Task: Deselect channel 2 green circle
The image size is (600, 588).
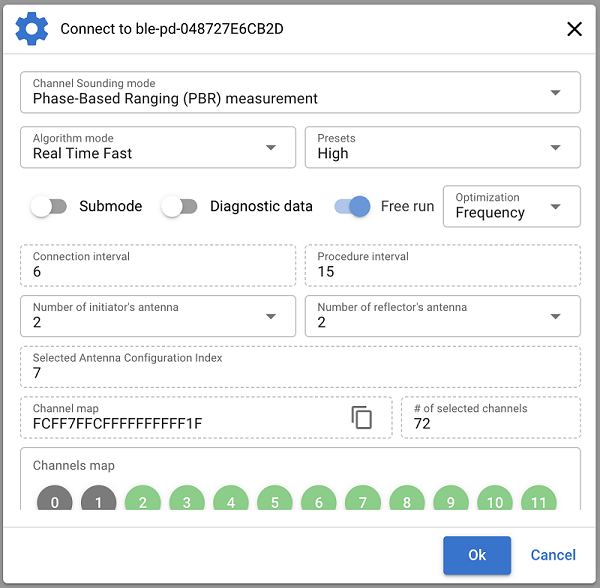Action: pyautogui.click(x=143, y=501)
